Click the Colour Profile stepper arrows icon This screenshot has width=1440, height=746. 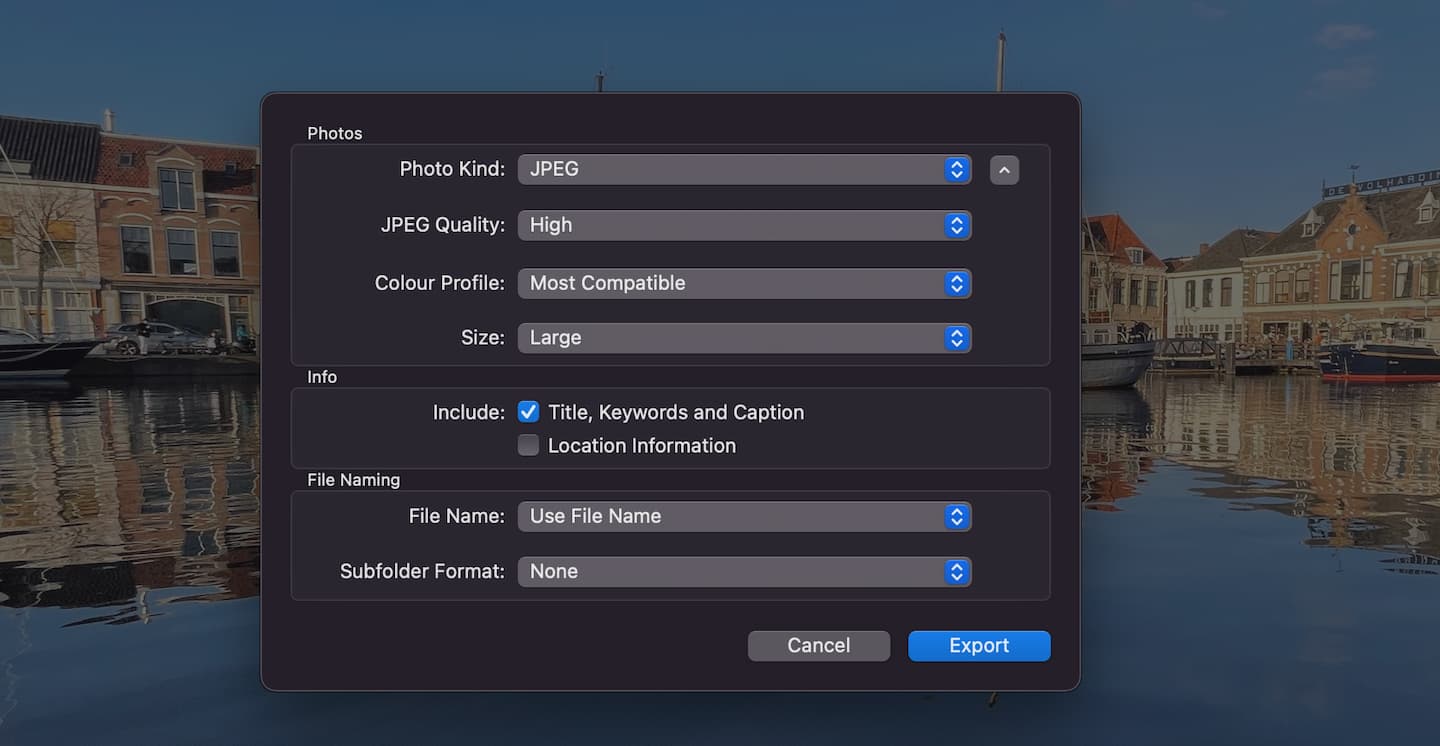[959, 283]
